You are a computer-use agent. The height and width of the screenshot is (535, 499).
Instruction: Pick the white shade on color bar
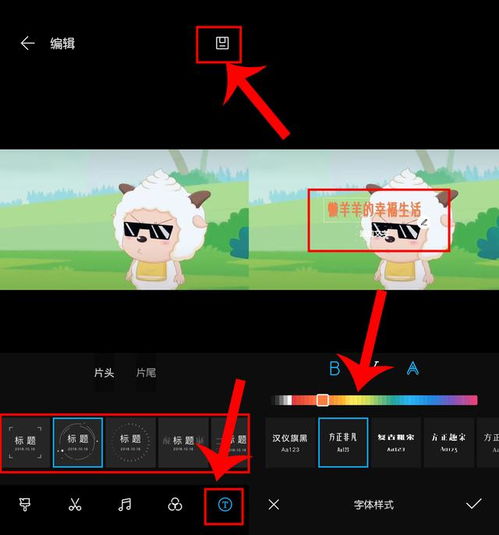289,400
